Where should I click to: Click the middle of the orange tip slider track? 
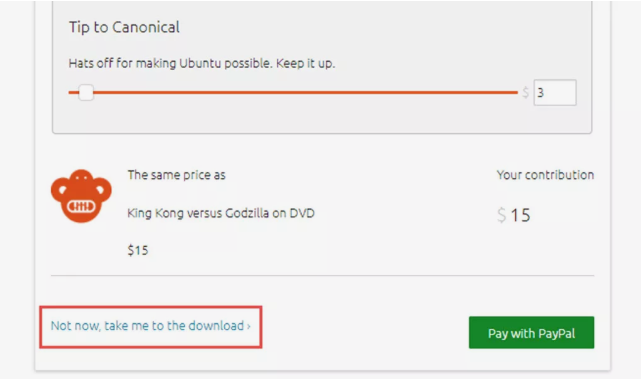tap(293, 92)
